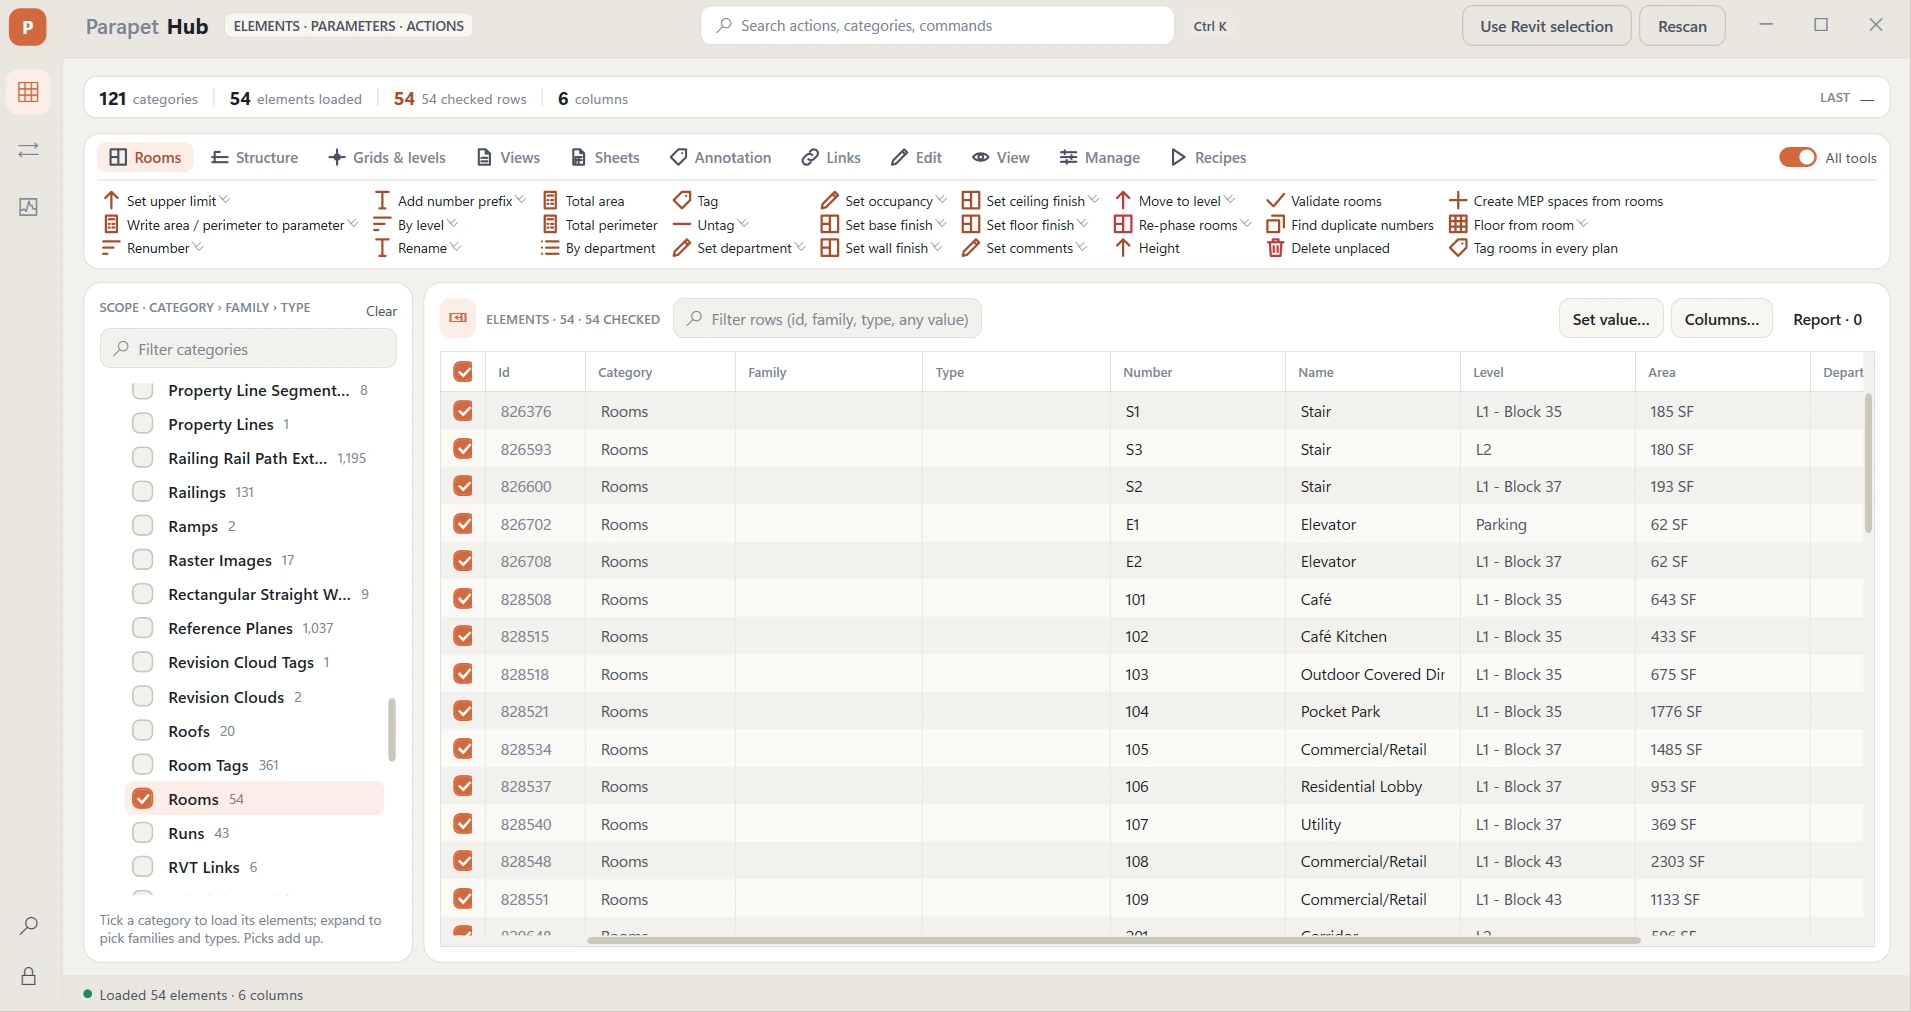Open the search sidebar icon
The width and height of the screenshot is (1911, 1012).
point(29,926)
